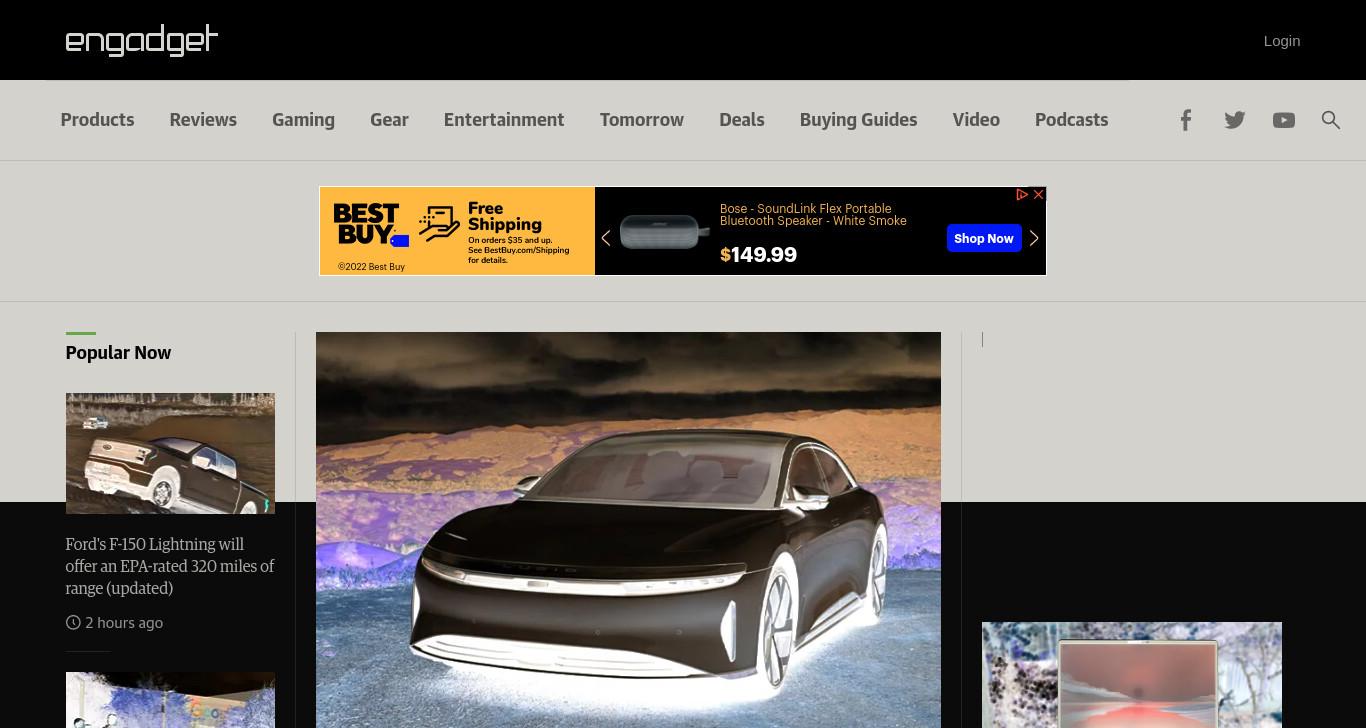The height and width of the screenshot is (728, 1366).
Task: Open the Reviews section
Action: 203,120
